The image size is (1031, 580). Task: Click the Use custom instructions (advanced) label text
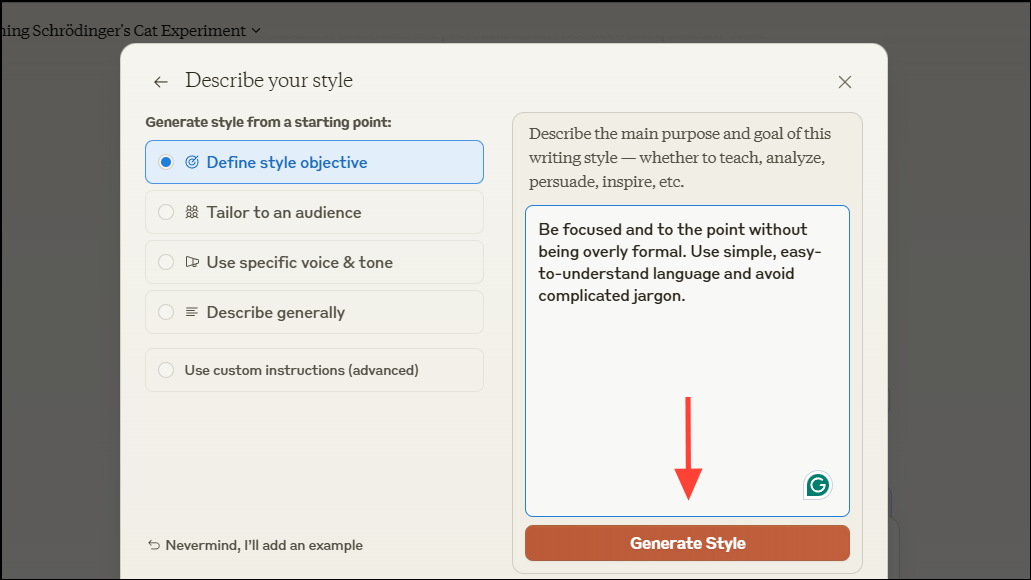click(x=301, y=370)
